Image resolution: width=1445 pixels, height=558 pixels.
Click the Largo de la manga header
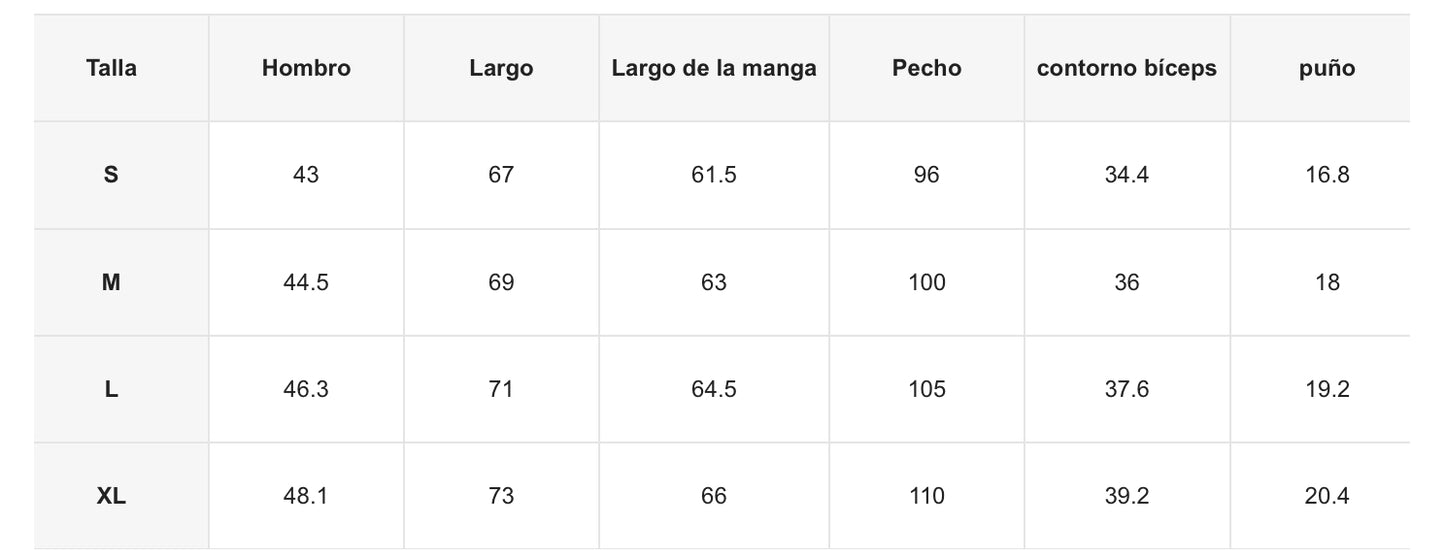714,69
